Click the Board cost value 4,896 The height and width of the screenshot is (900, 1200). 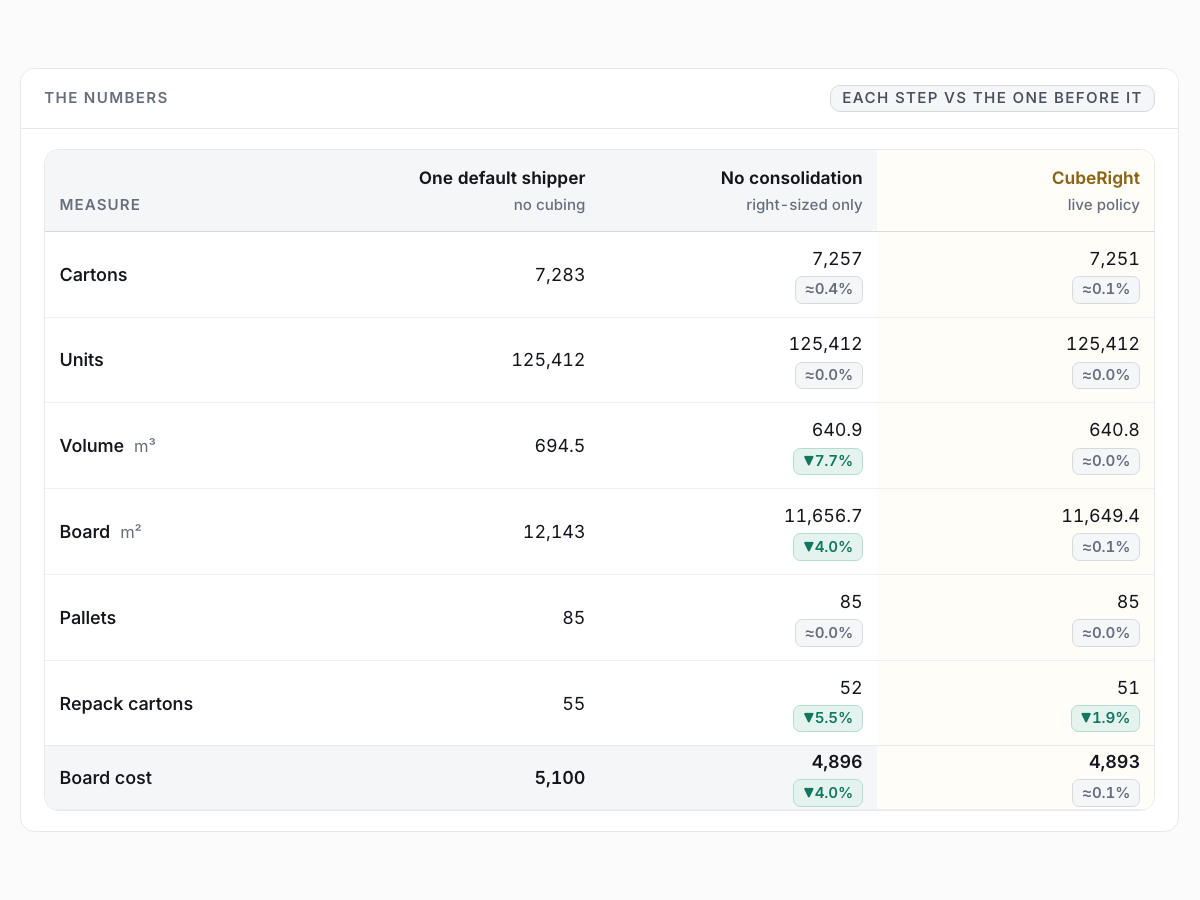(x=837, y=762)
